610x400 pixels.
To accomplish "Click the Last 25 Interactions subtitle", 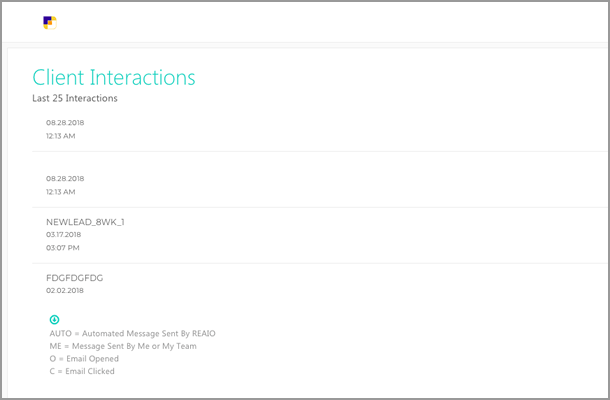I will 75,98.
